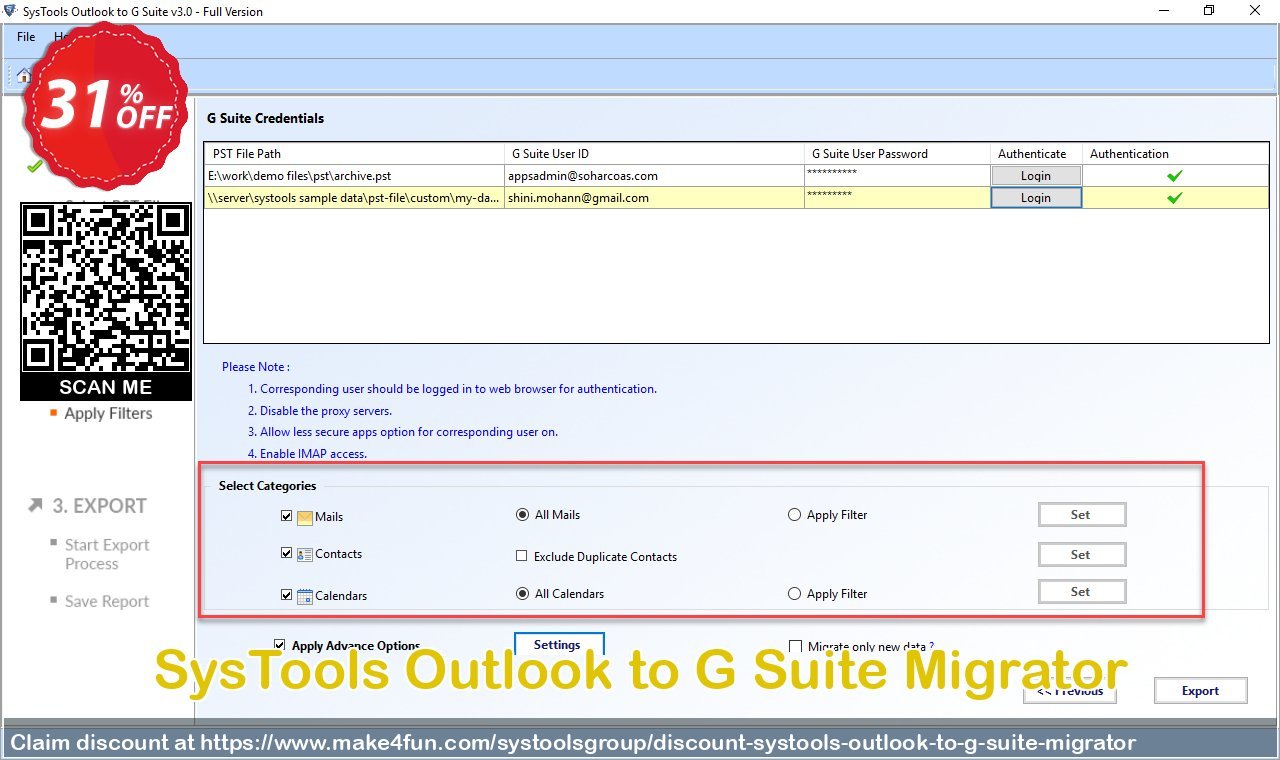
Task: Click the SysTools app title icon
Action: 10,11
